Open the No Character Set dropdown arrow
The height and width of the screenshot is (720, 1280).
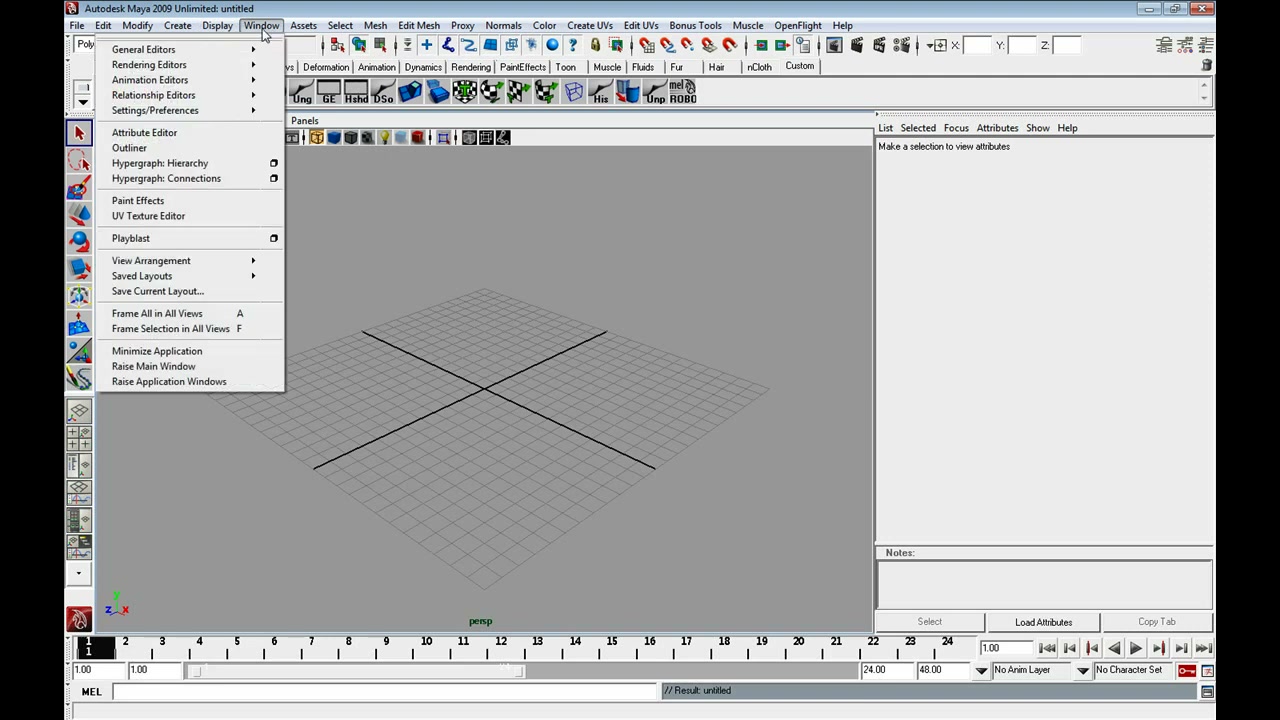[x=1083, y=670]
